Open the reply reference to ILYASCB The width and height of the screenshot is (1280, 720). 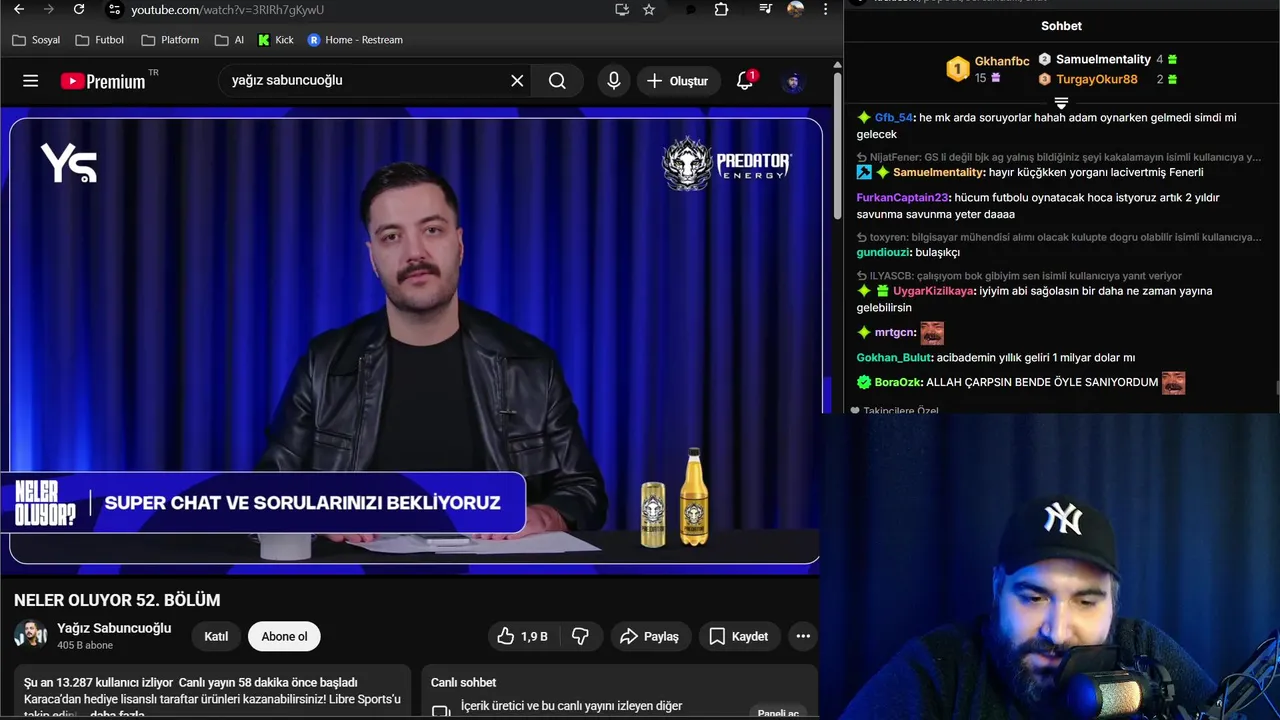pos(1019,275)
